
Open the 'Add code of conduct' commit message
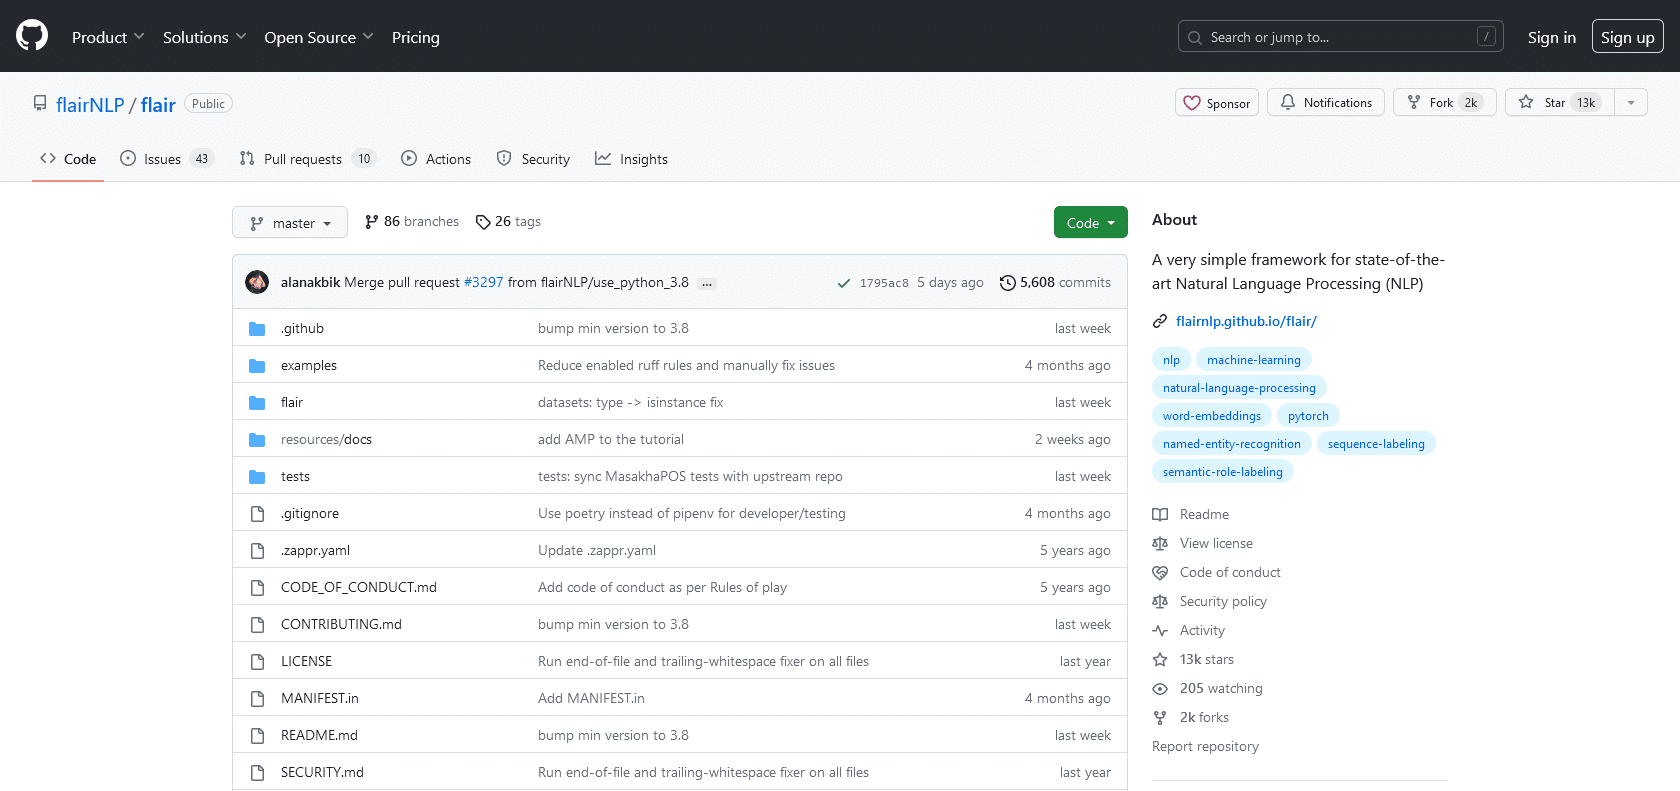662,587
